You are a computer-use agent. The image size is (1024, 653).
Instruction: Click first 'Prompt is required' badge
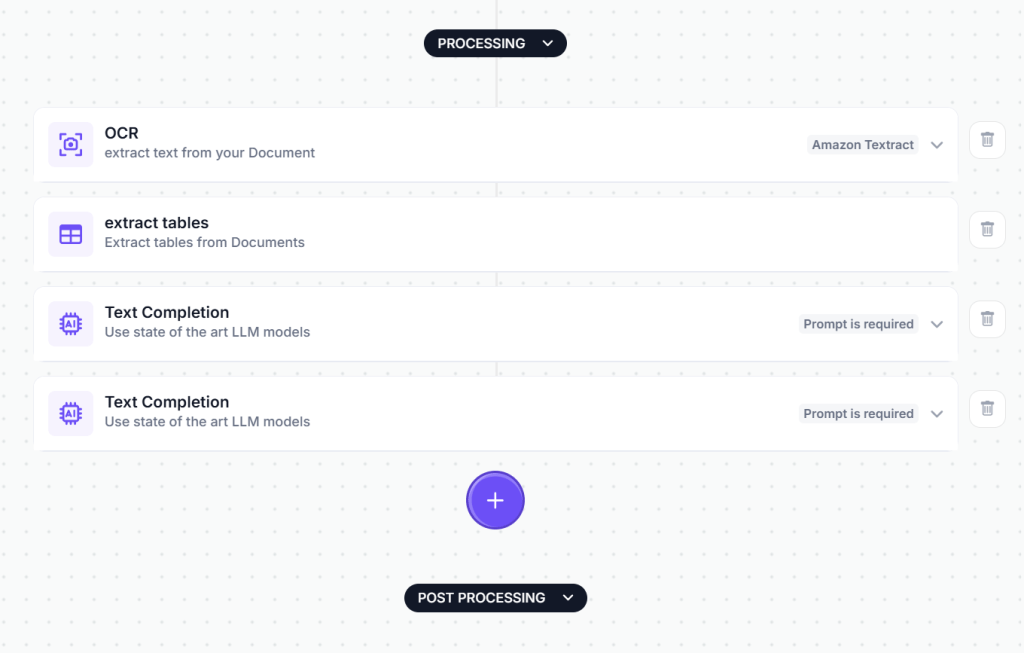point(858,324)
